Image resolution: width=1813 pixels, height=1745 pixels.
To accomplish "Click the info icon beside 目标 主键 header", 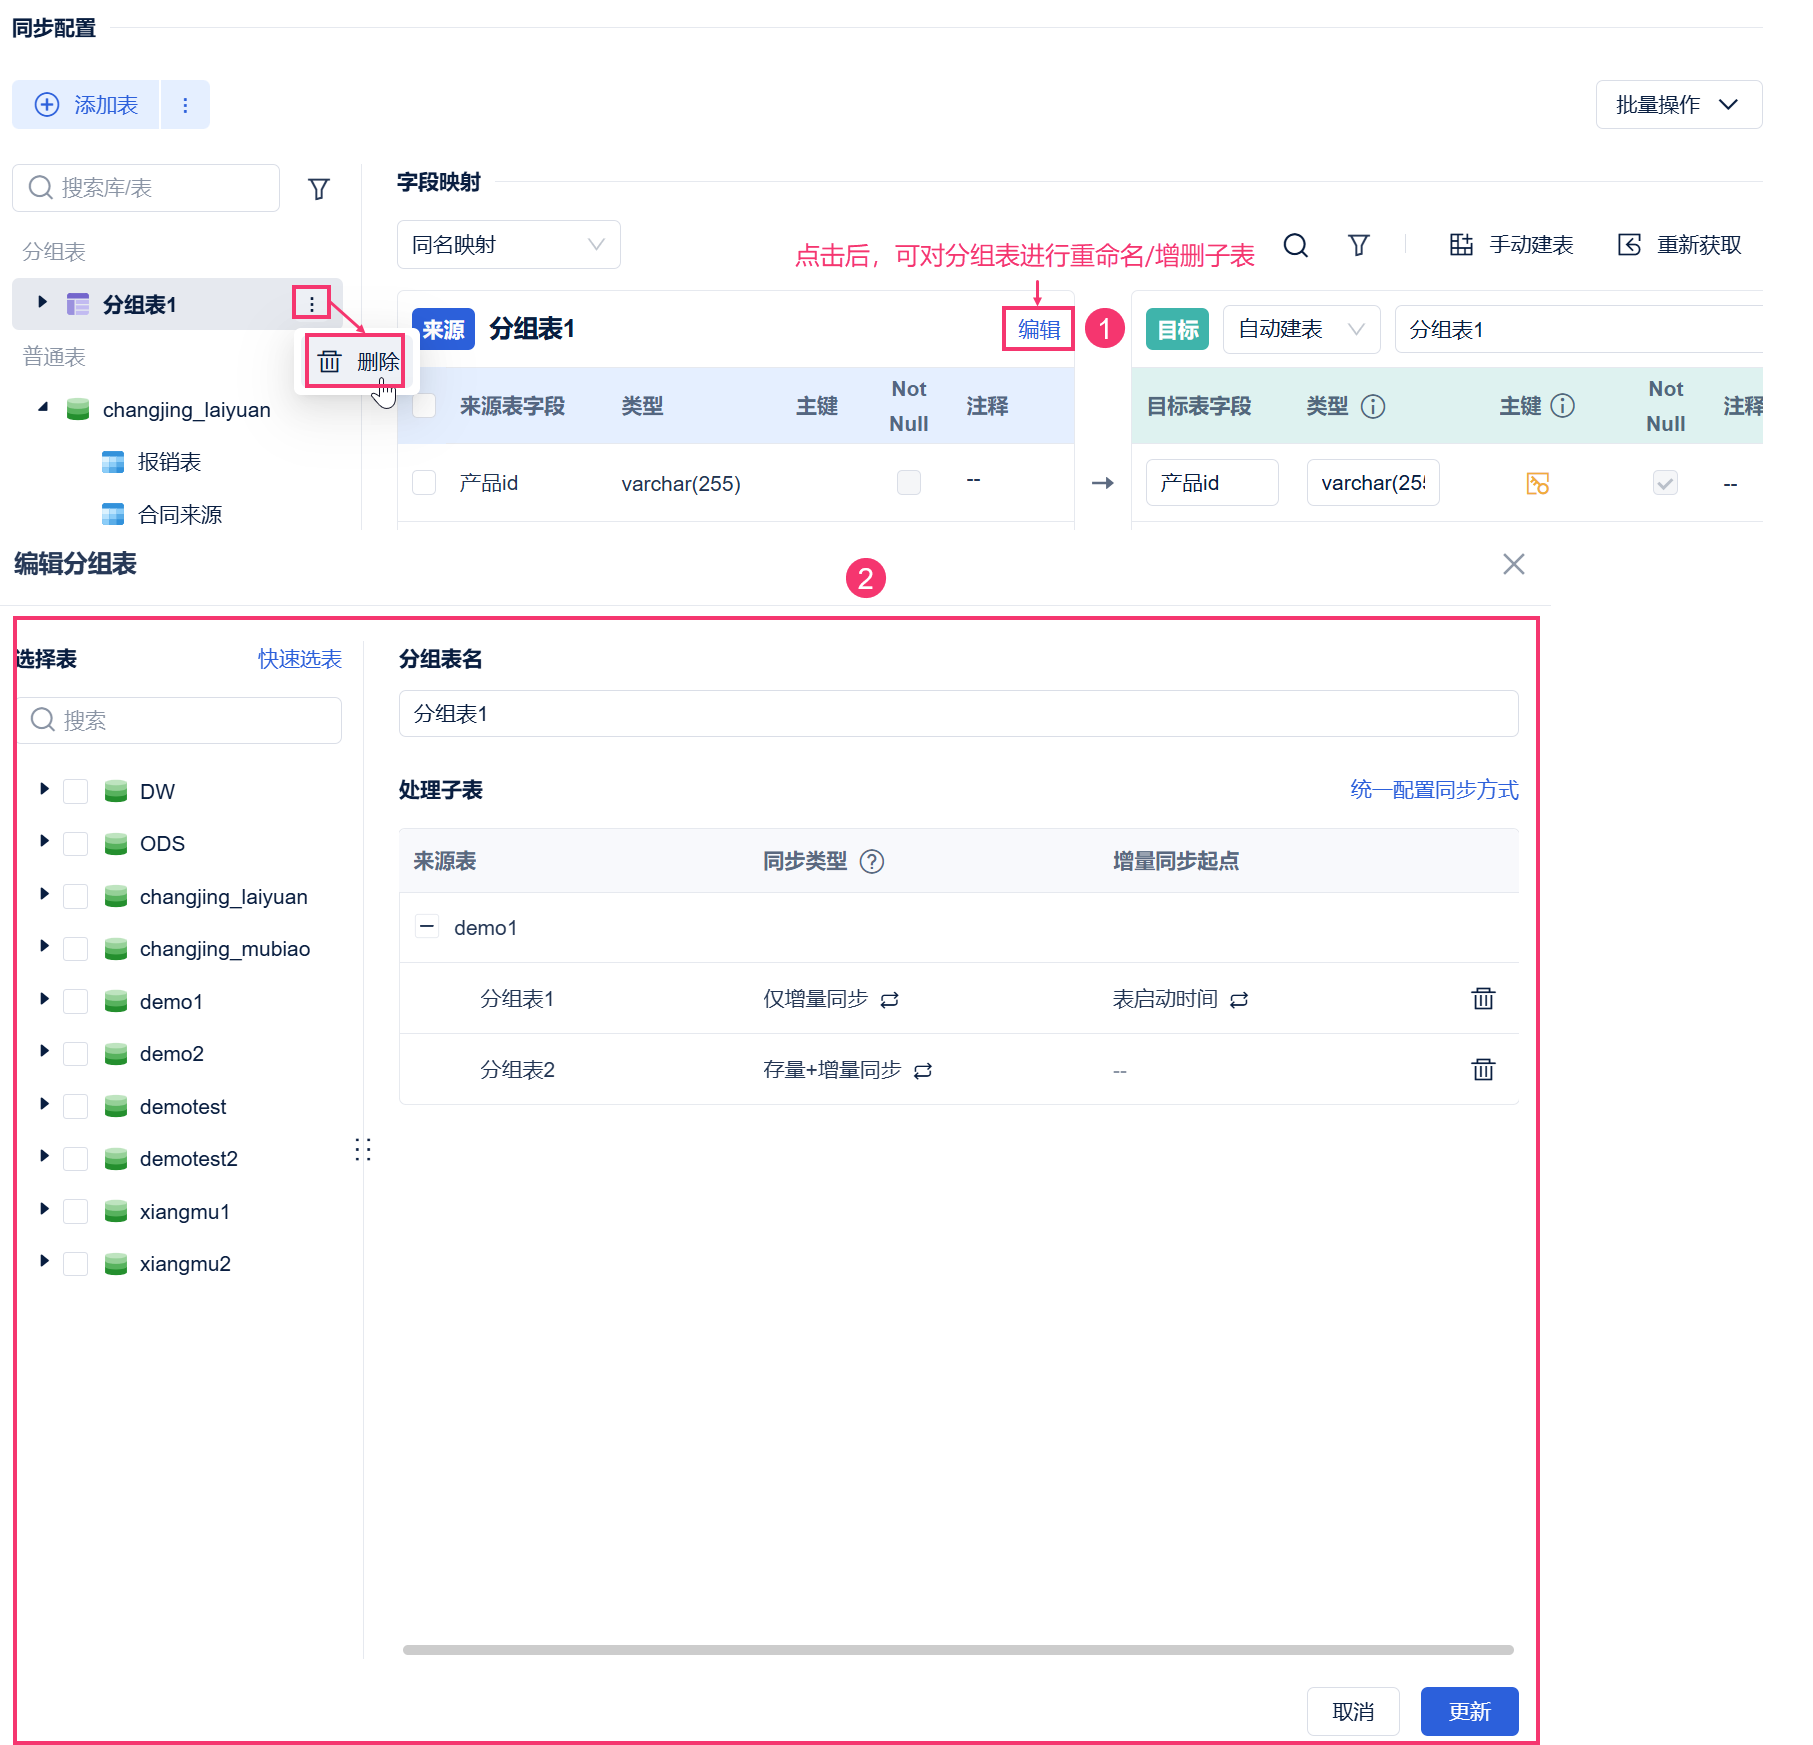I will click(x=1562, y=406).
